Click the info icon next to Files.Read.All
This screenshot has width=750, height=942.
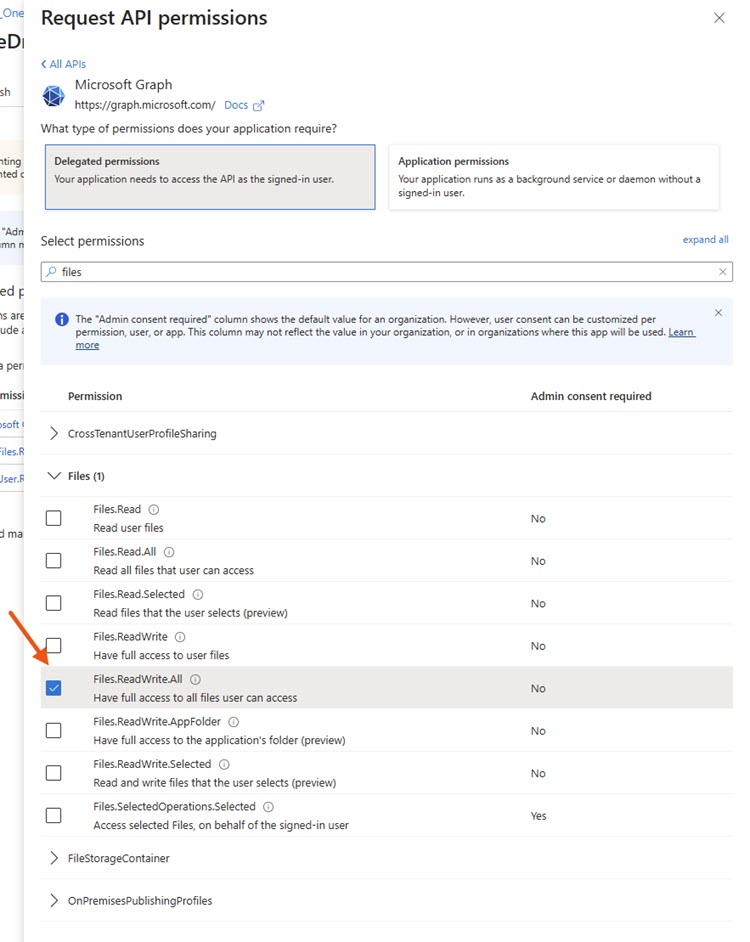tap(169, 552)
